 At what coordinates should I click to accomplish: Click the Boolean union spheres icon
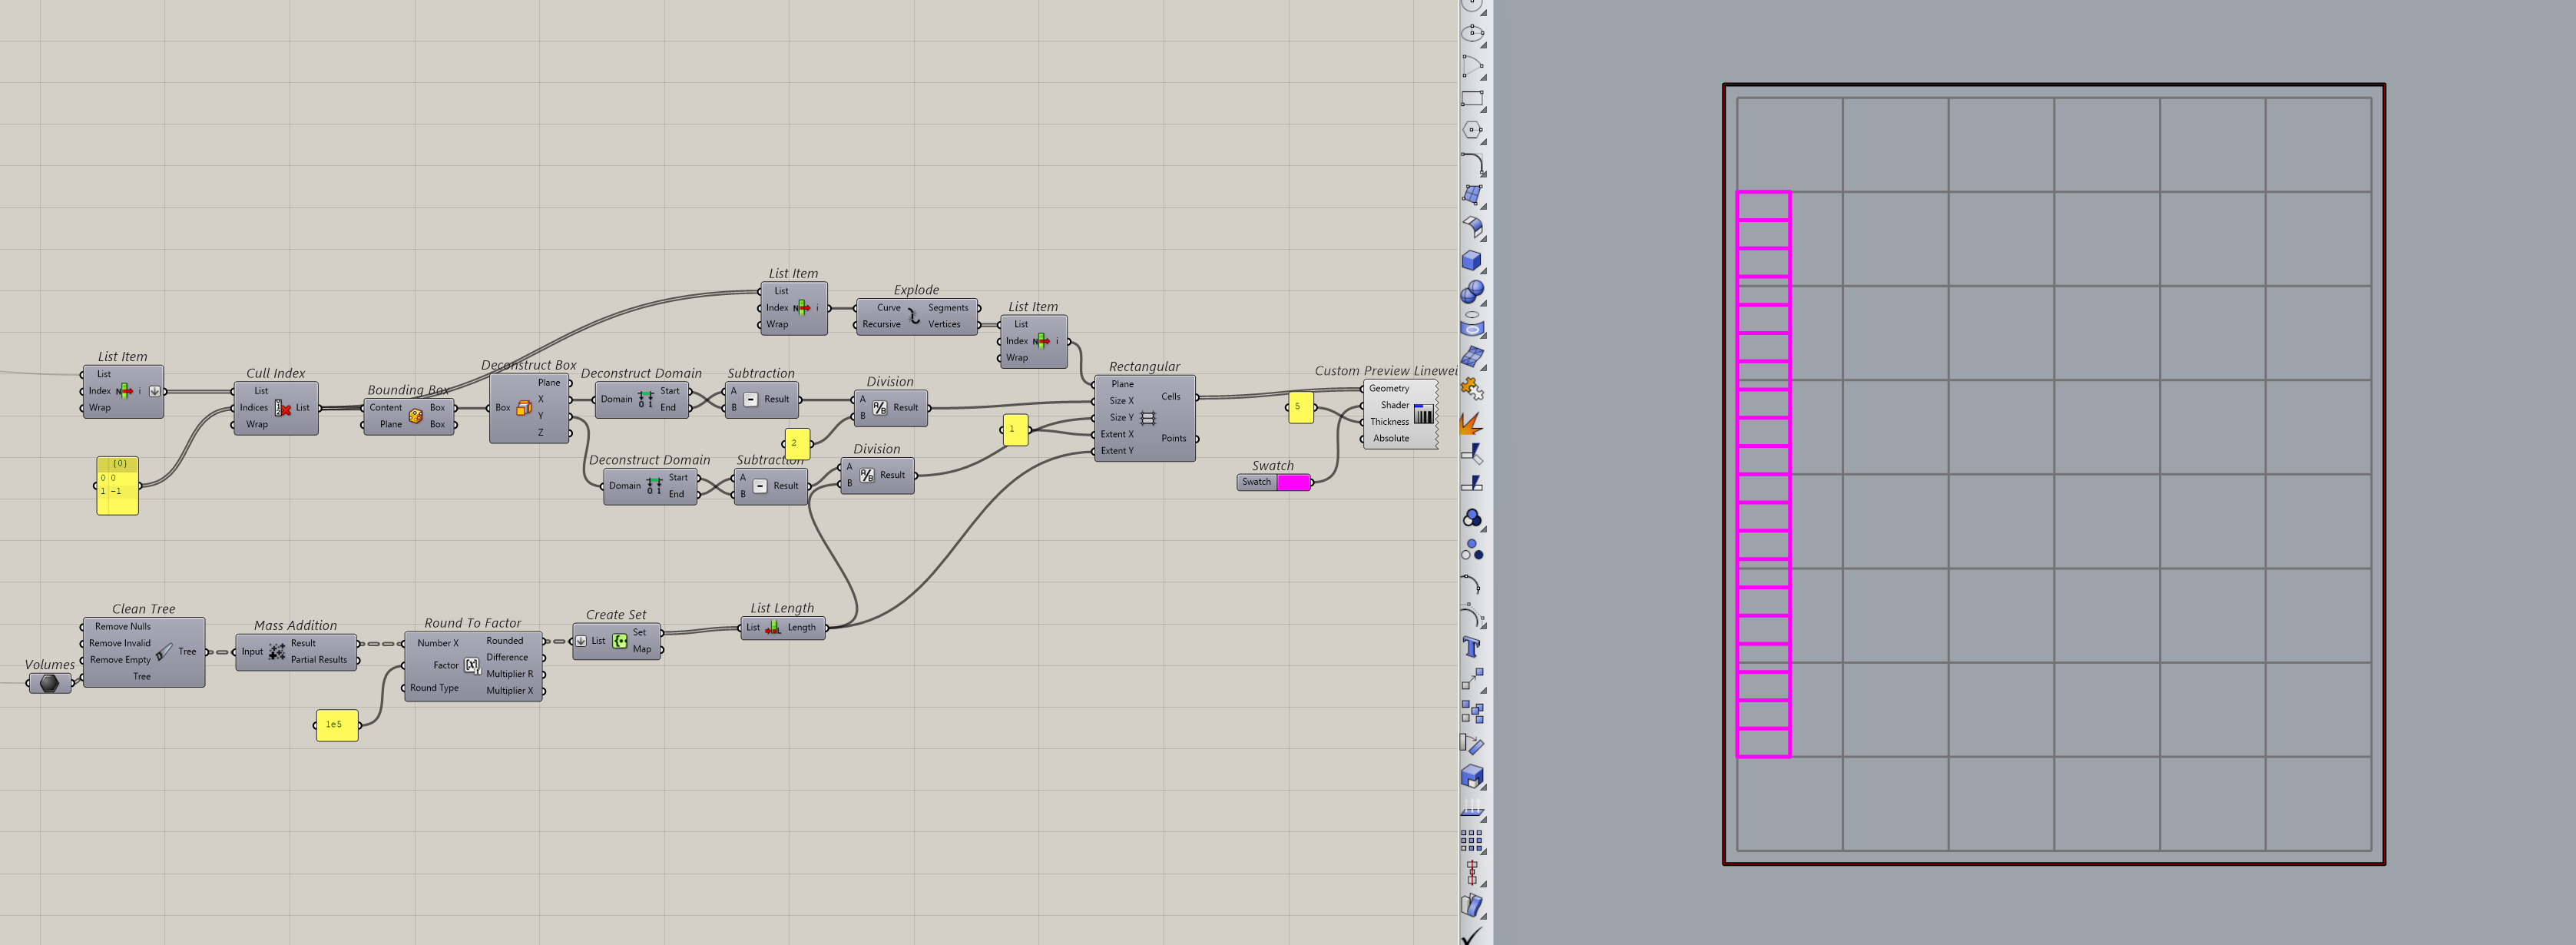(x=1471, y=292)
